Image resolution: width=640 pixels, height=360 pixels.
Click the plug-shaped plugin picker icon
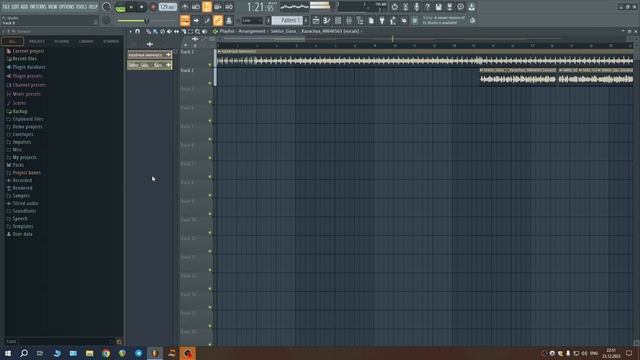(382, 20)
